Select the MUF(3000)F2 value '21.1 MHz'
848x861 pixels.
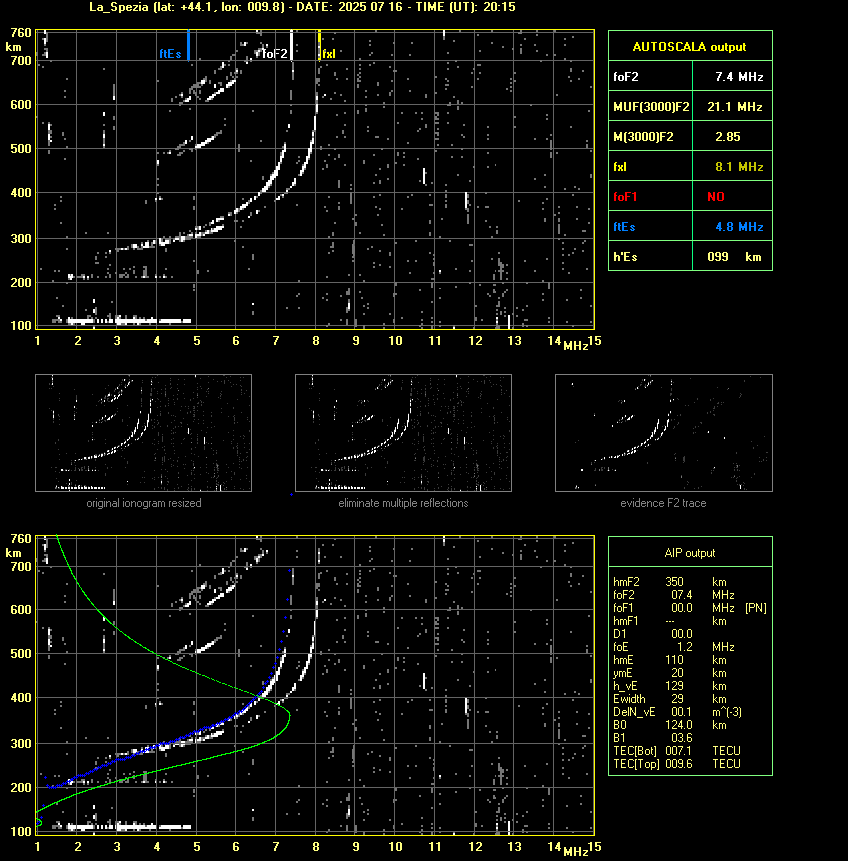tap(734, 107)
